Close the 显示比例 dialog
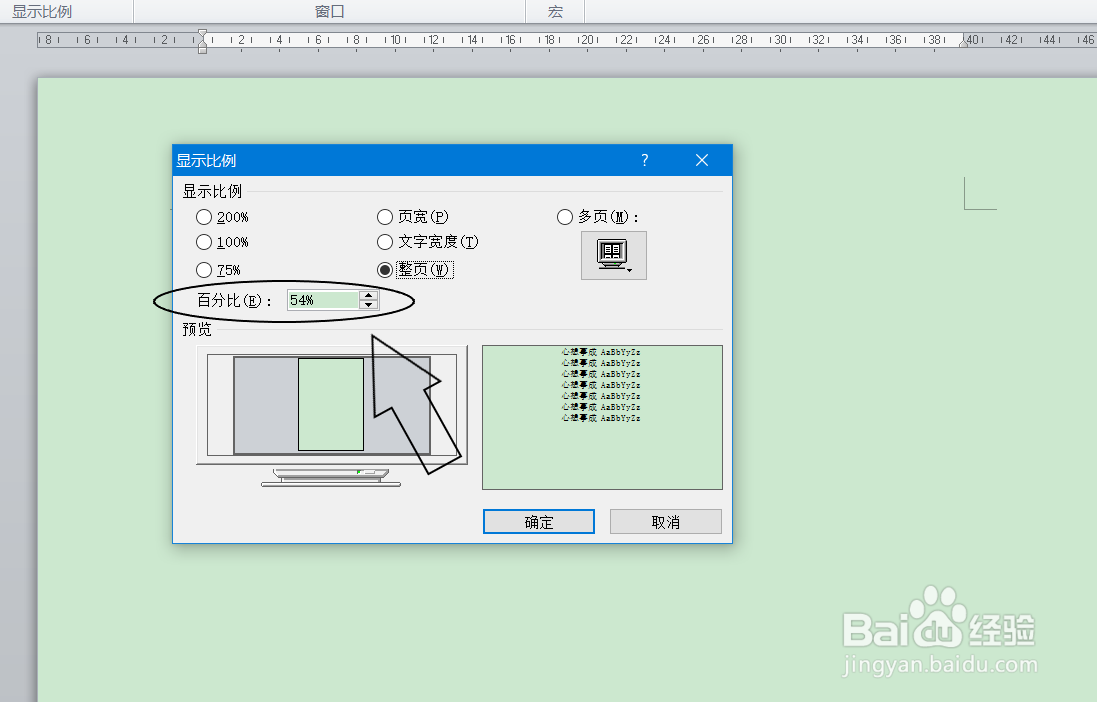Viewport: 1097px width, 702px height. pyautogui.click(x=702, y=160)
